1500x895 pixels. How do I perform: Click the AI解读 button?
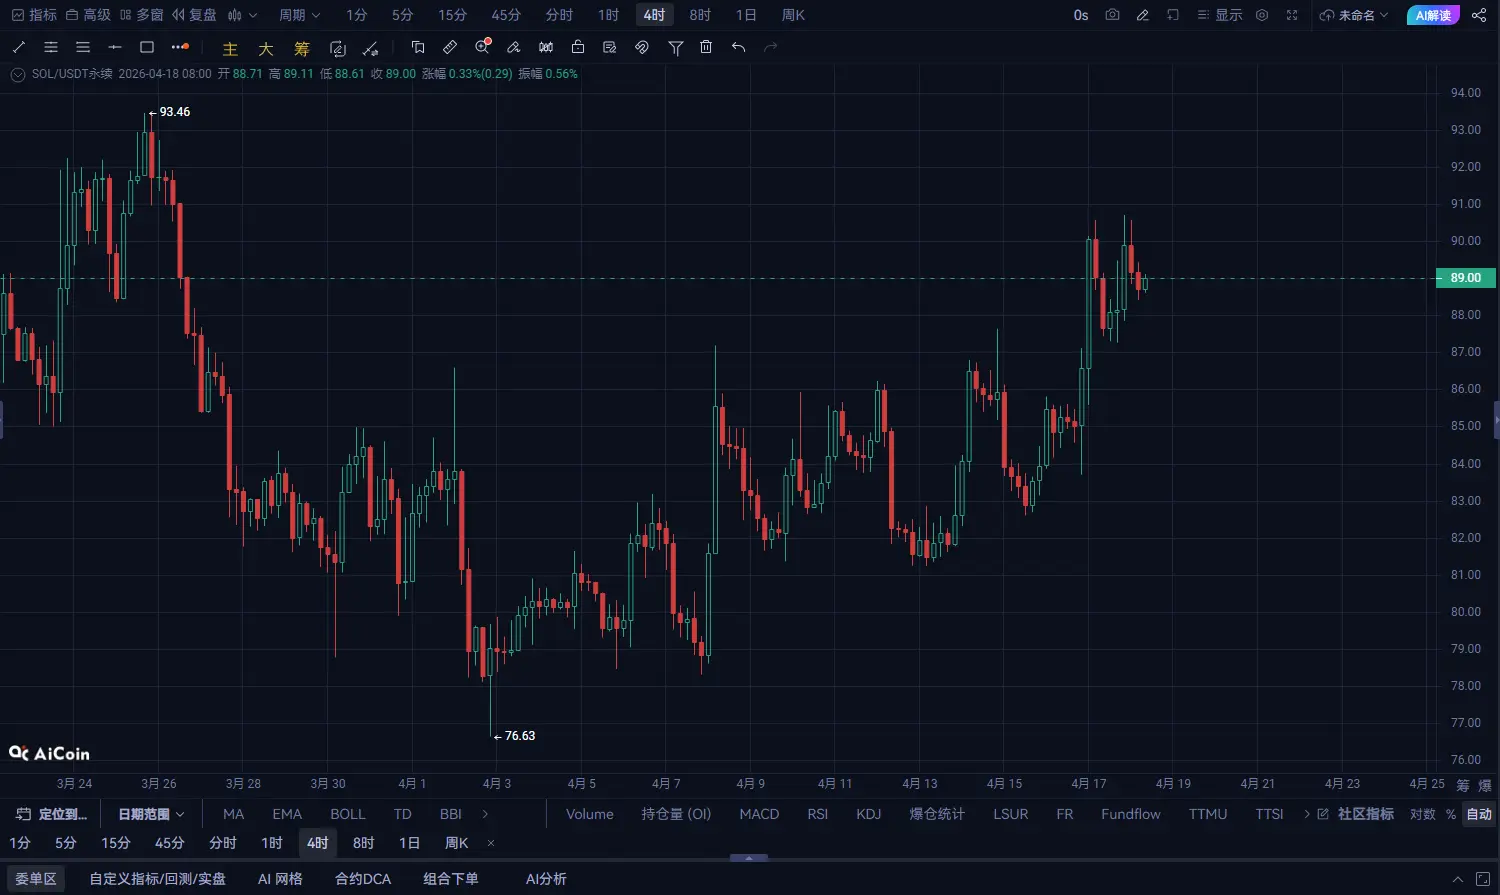(x=1433, y=15)
